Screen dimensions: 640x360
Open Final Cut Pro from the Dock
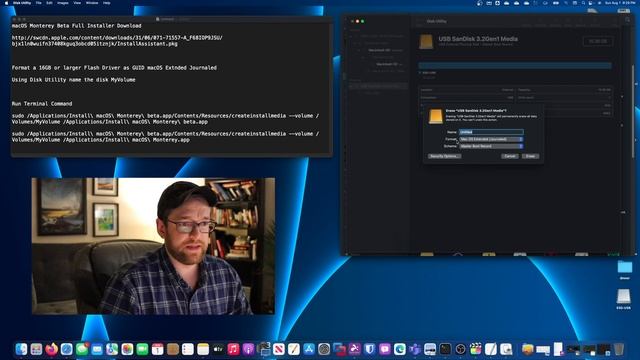(x=476, y=349)
